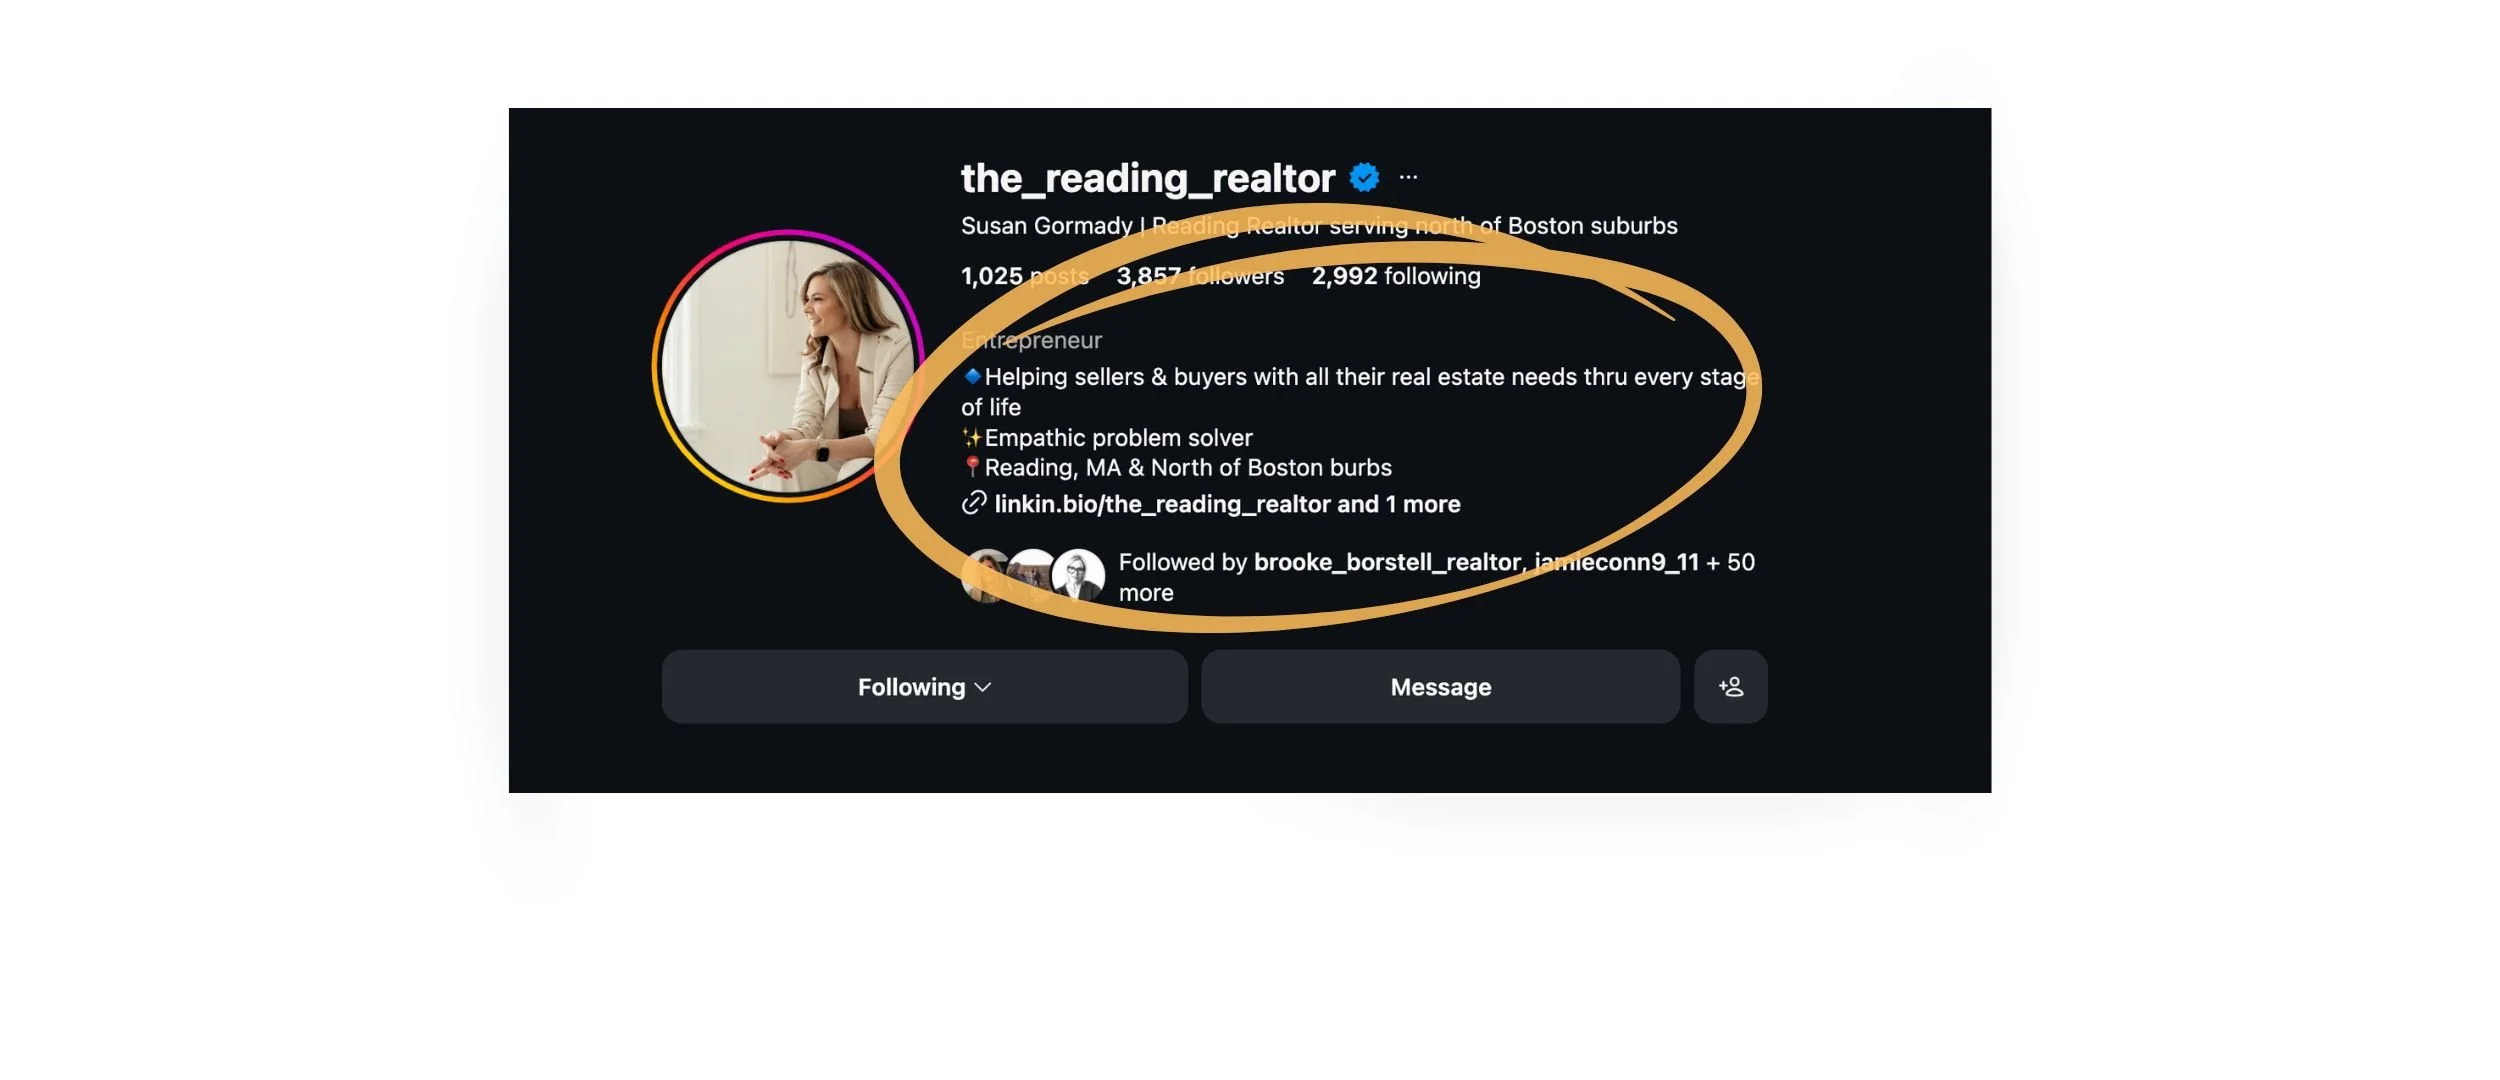Click the third mutual follower avatar
The height and width of the screenshot is (1080, 2500).
click(1078, 576)
